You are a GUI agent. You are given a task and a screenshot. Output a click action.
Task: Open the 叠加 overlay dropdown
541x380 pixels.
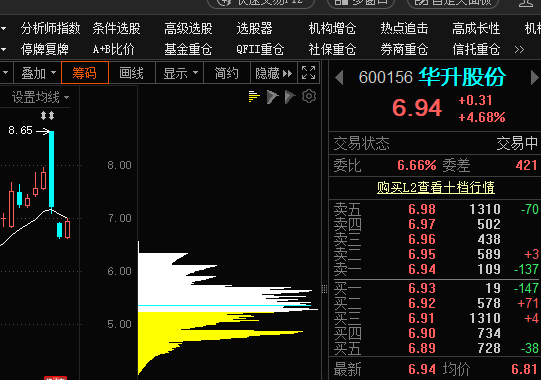coord(38,73)
